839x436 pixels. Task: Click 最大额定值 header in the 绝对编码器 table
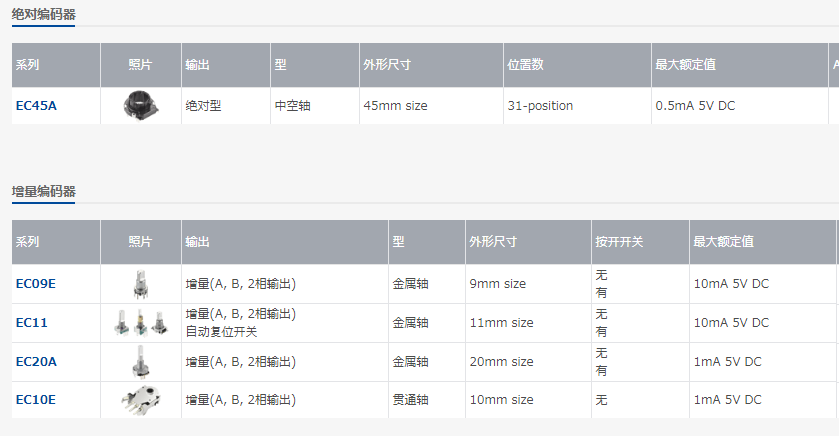tap(685, 65)
